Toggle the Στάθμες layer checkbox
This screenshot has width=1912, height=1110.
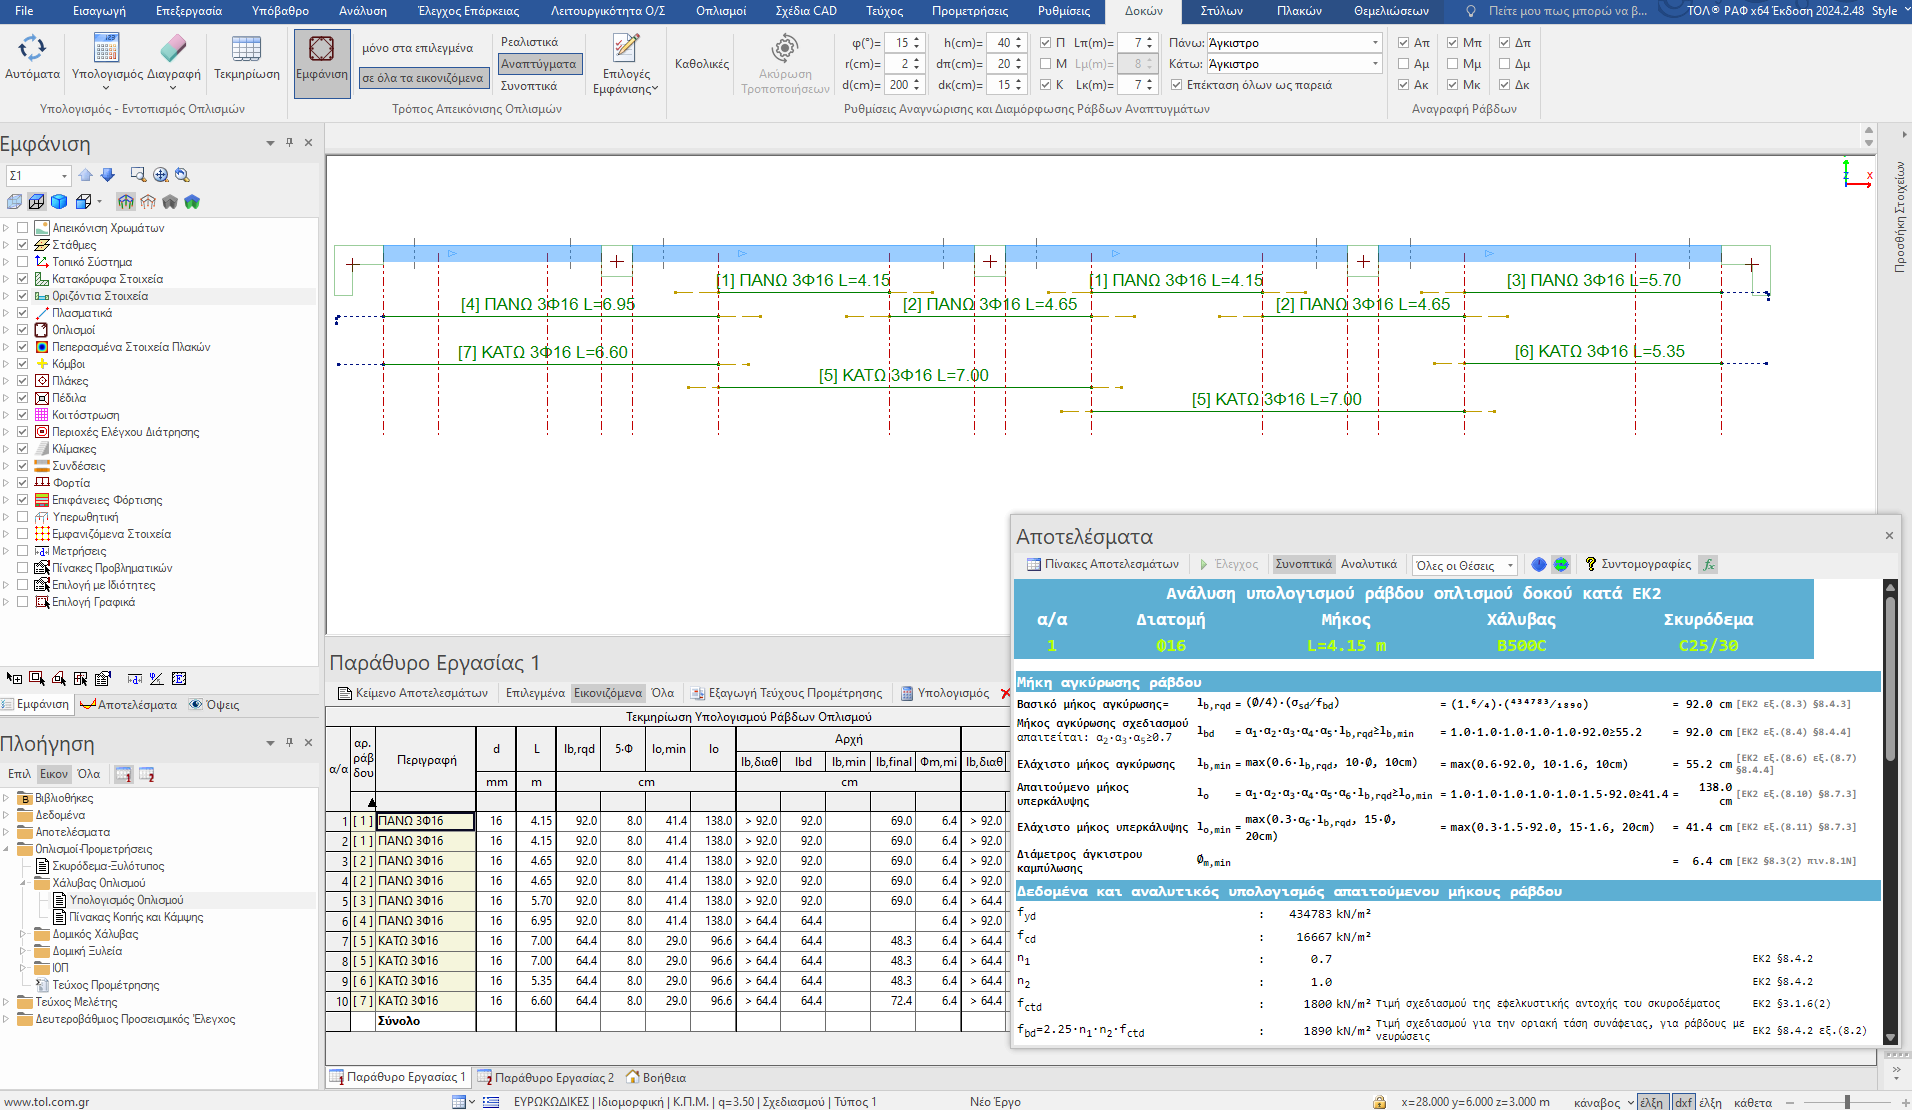[x=23, y=245]
